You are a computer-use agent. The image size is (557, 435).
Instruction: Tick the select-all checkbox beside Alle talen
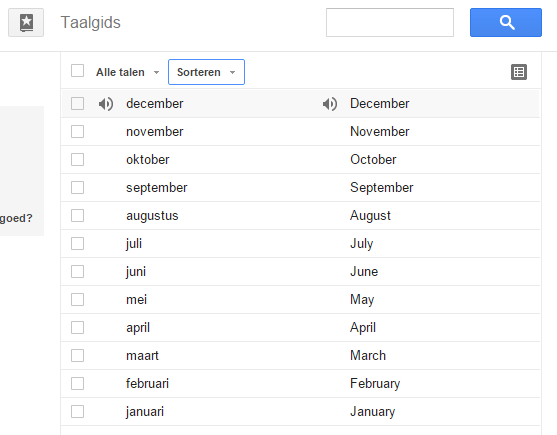click(x=77, y=71)
